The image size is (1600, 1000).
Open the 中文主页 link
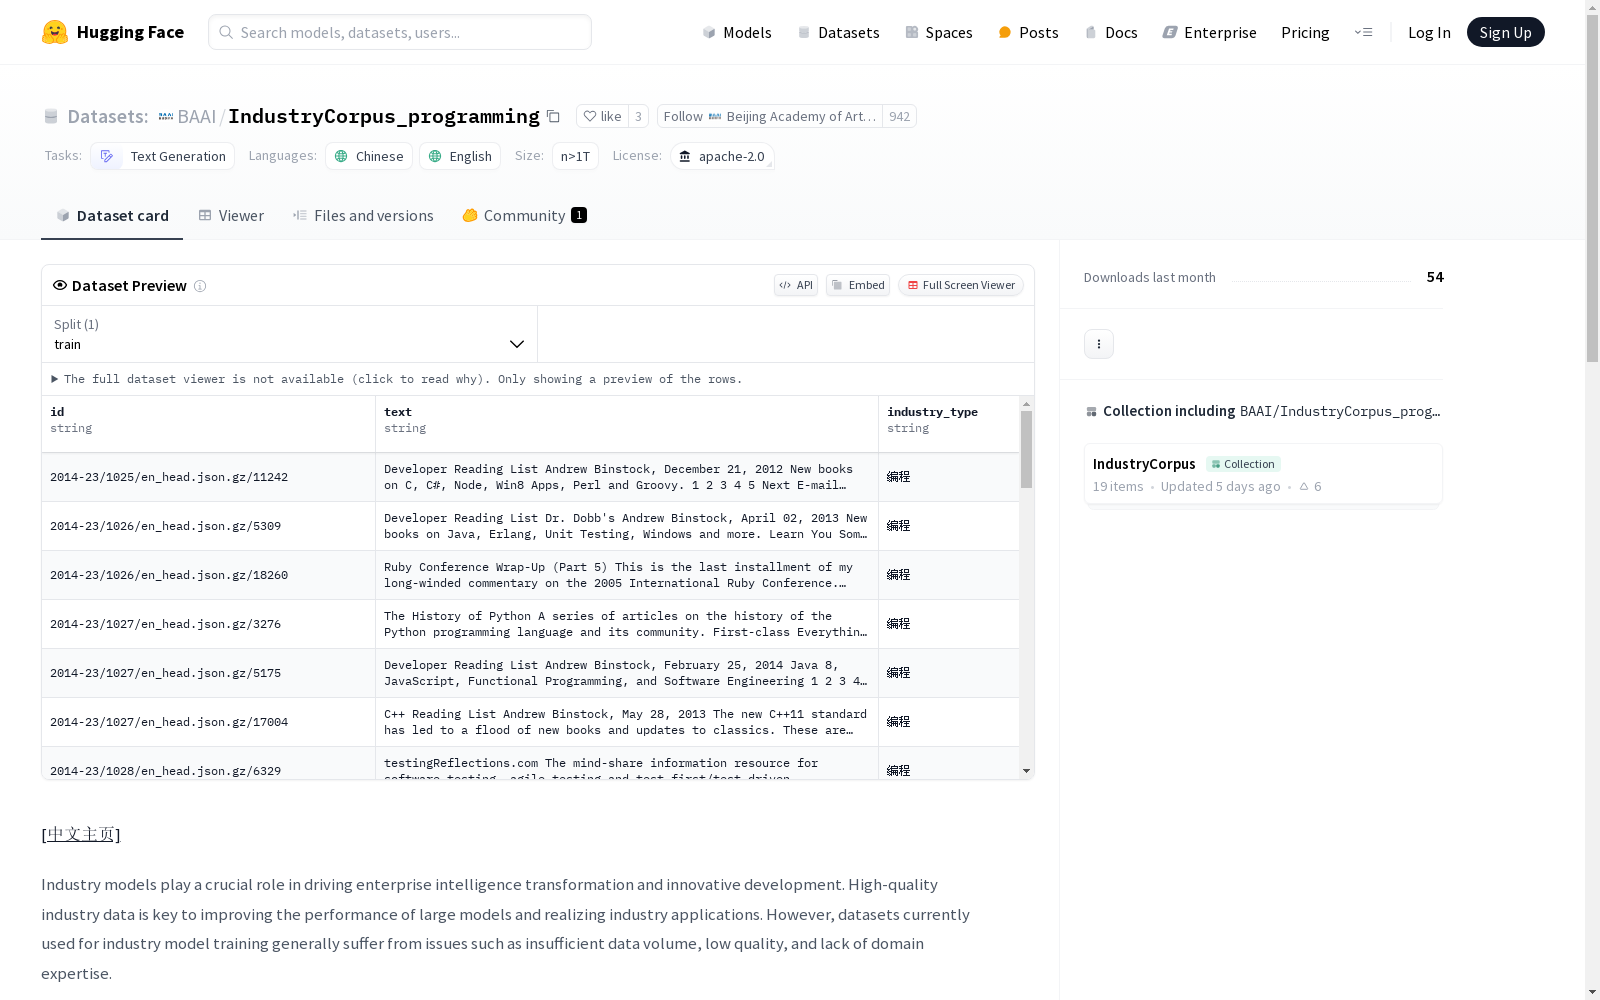click(81, 834)
